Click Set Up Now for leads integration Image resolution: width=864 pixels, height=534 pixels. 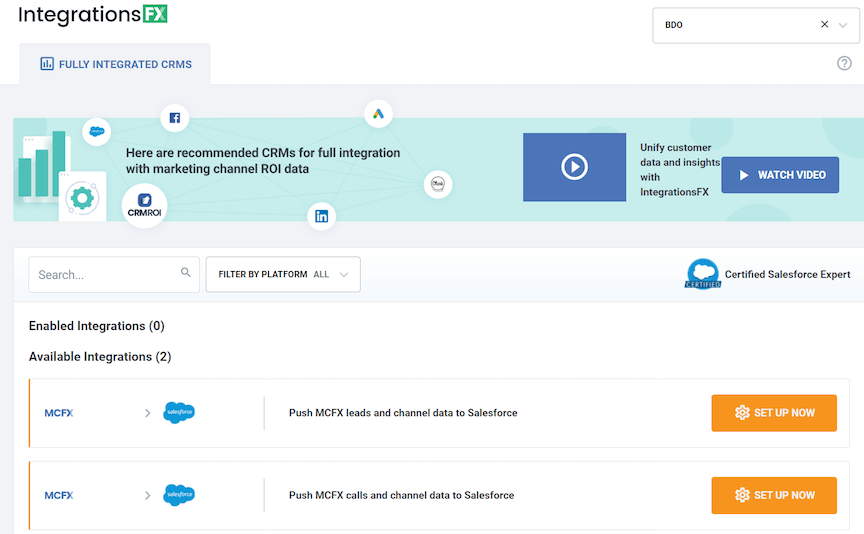click(774, 413)
